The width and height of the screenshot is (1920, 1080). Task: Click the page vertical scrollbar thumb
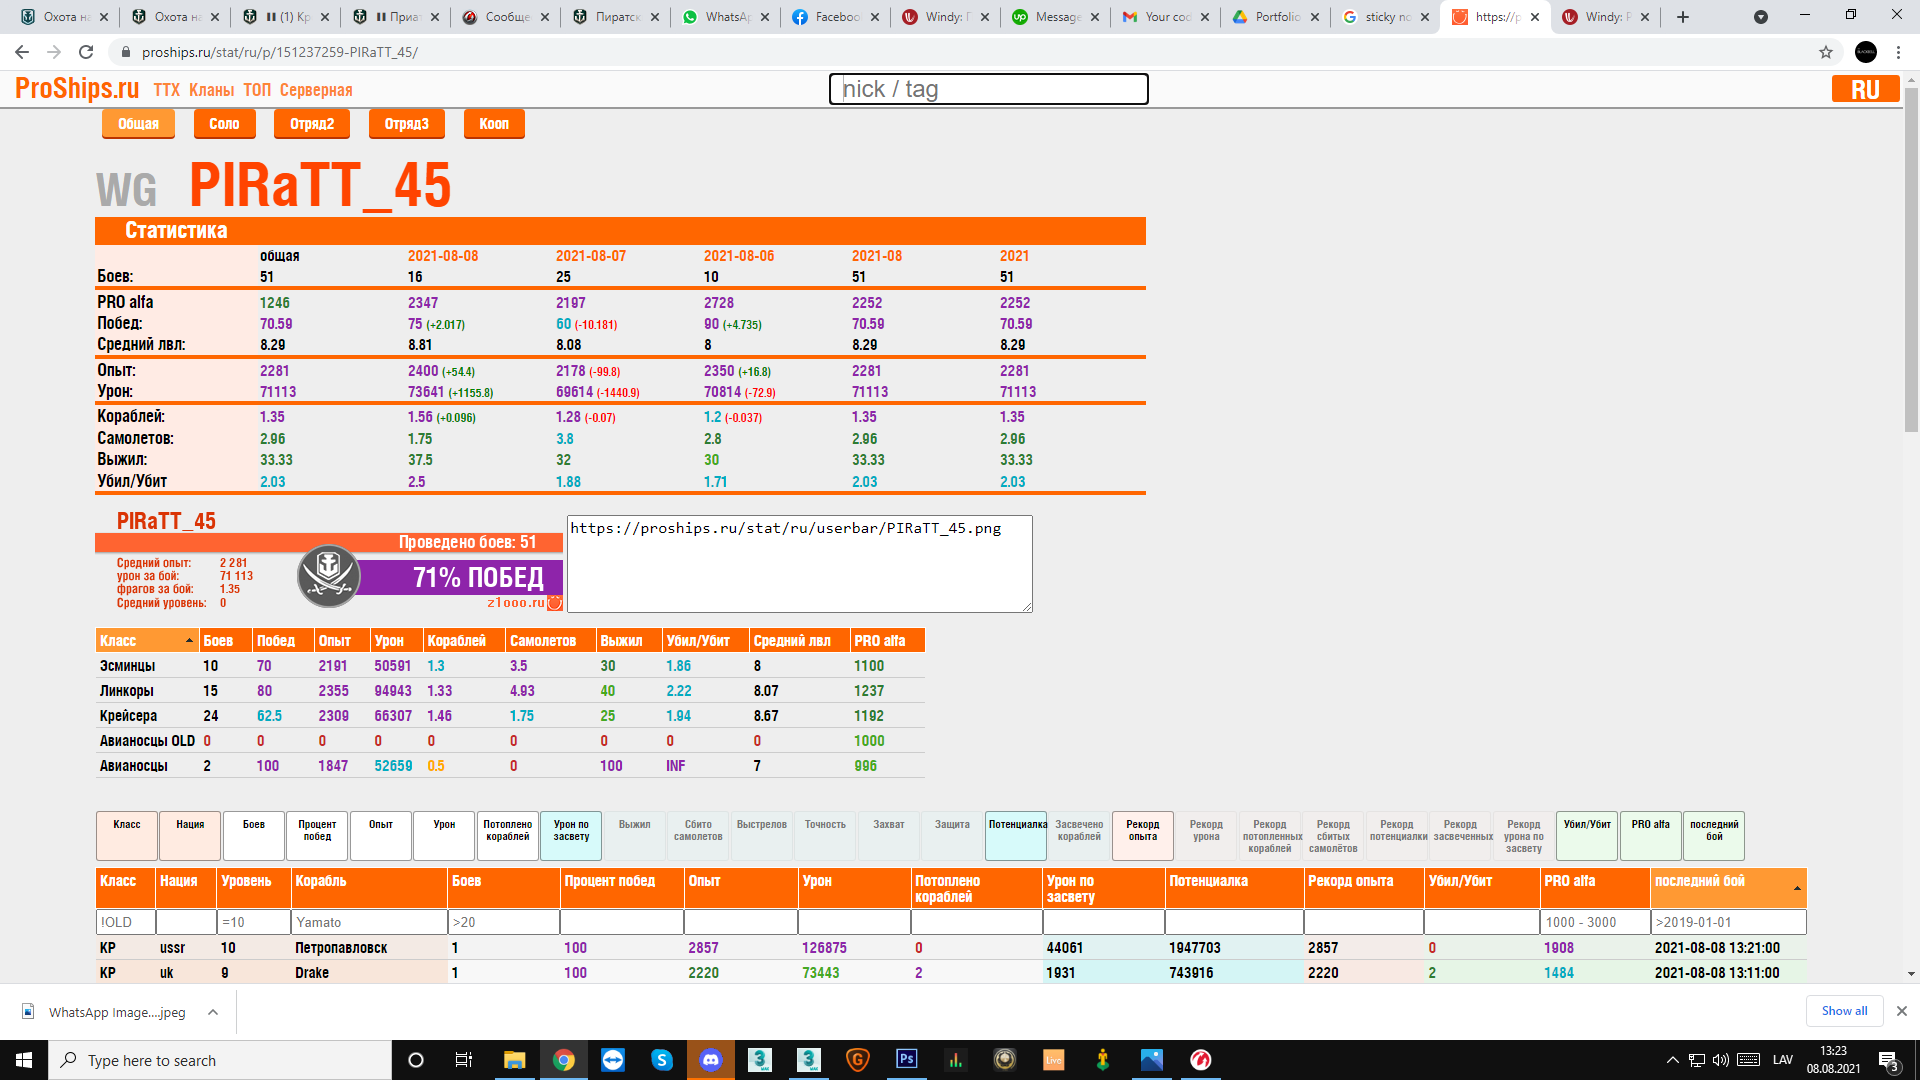pos(1911,260)
